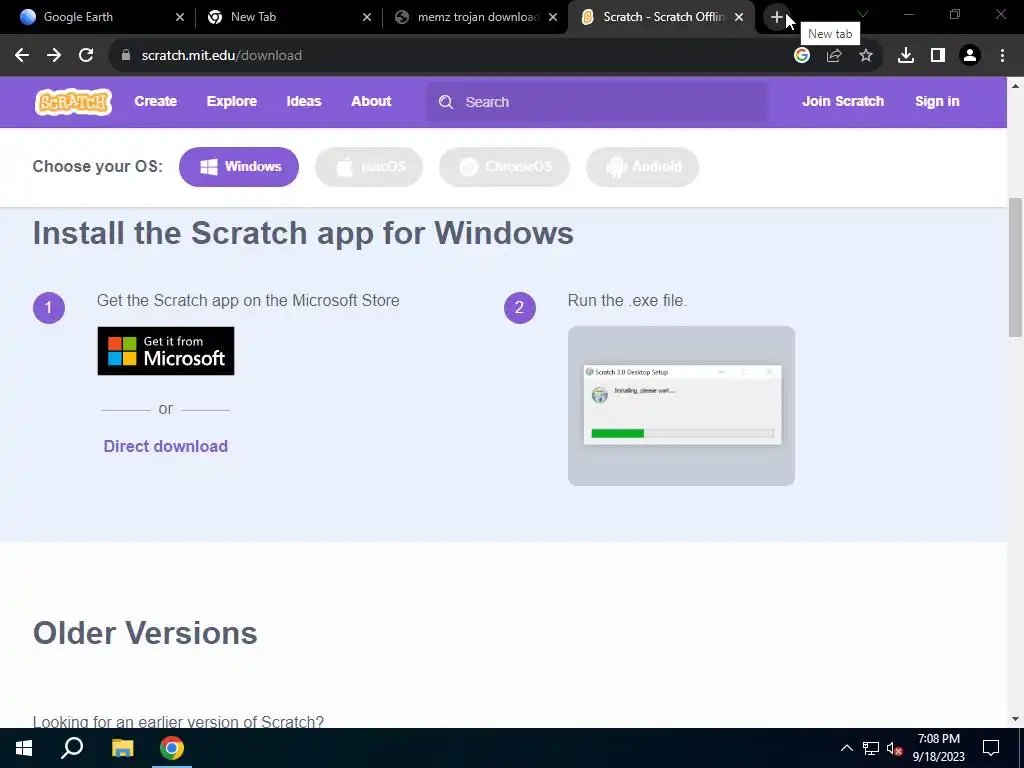Screen dimensions: 1024x768
Task: Open File Explorer from taskbar
Action: (122, 748)
